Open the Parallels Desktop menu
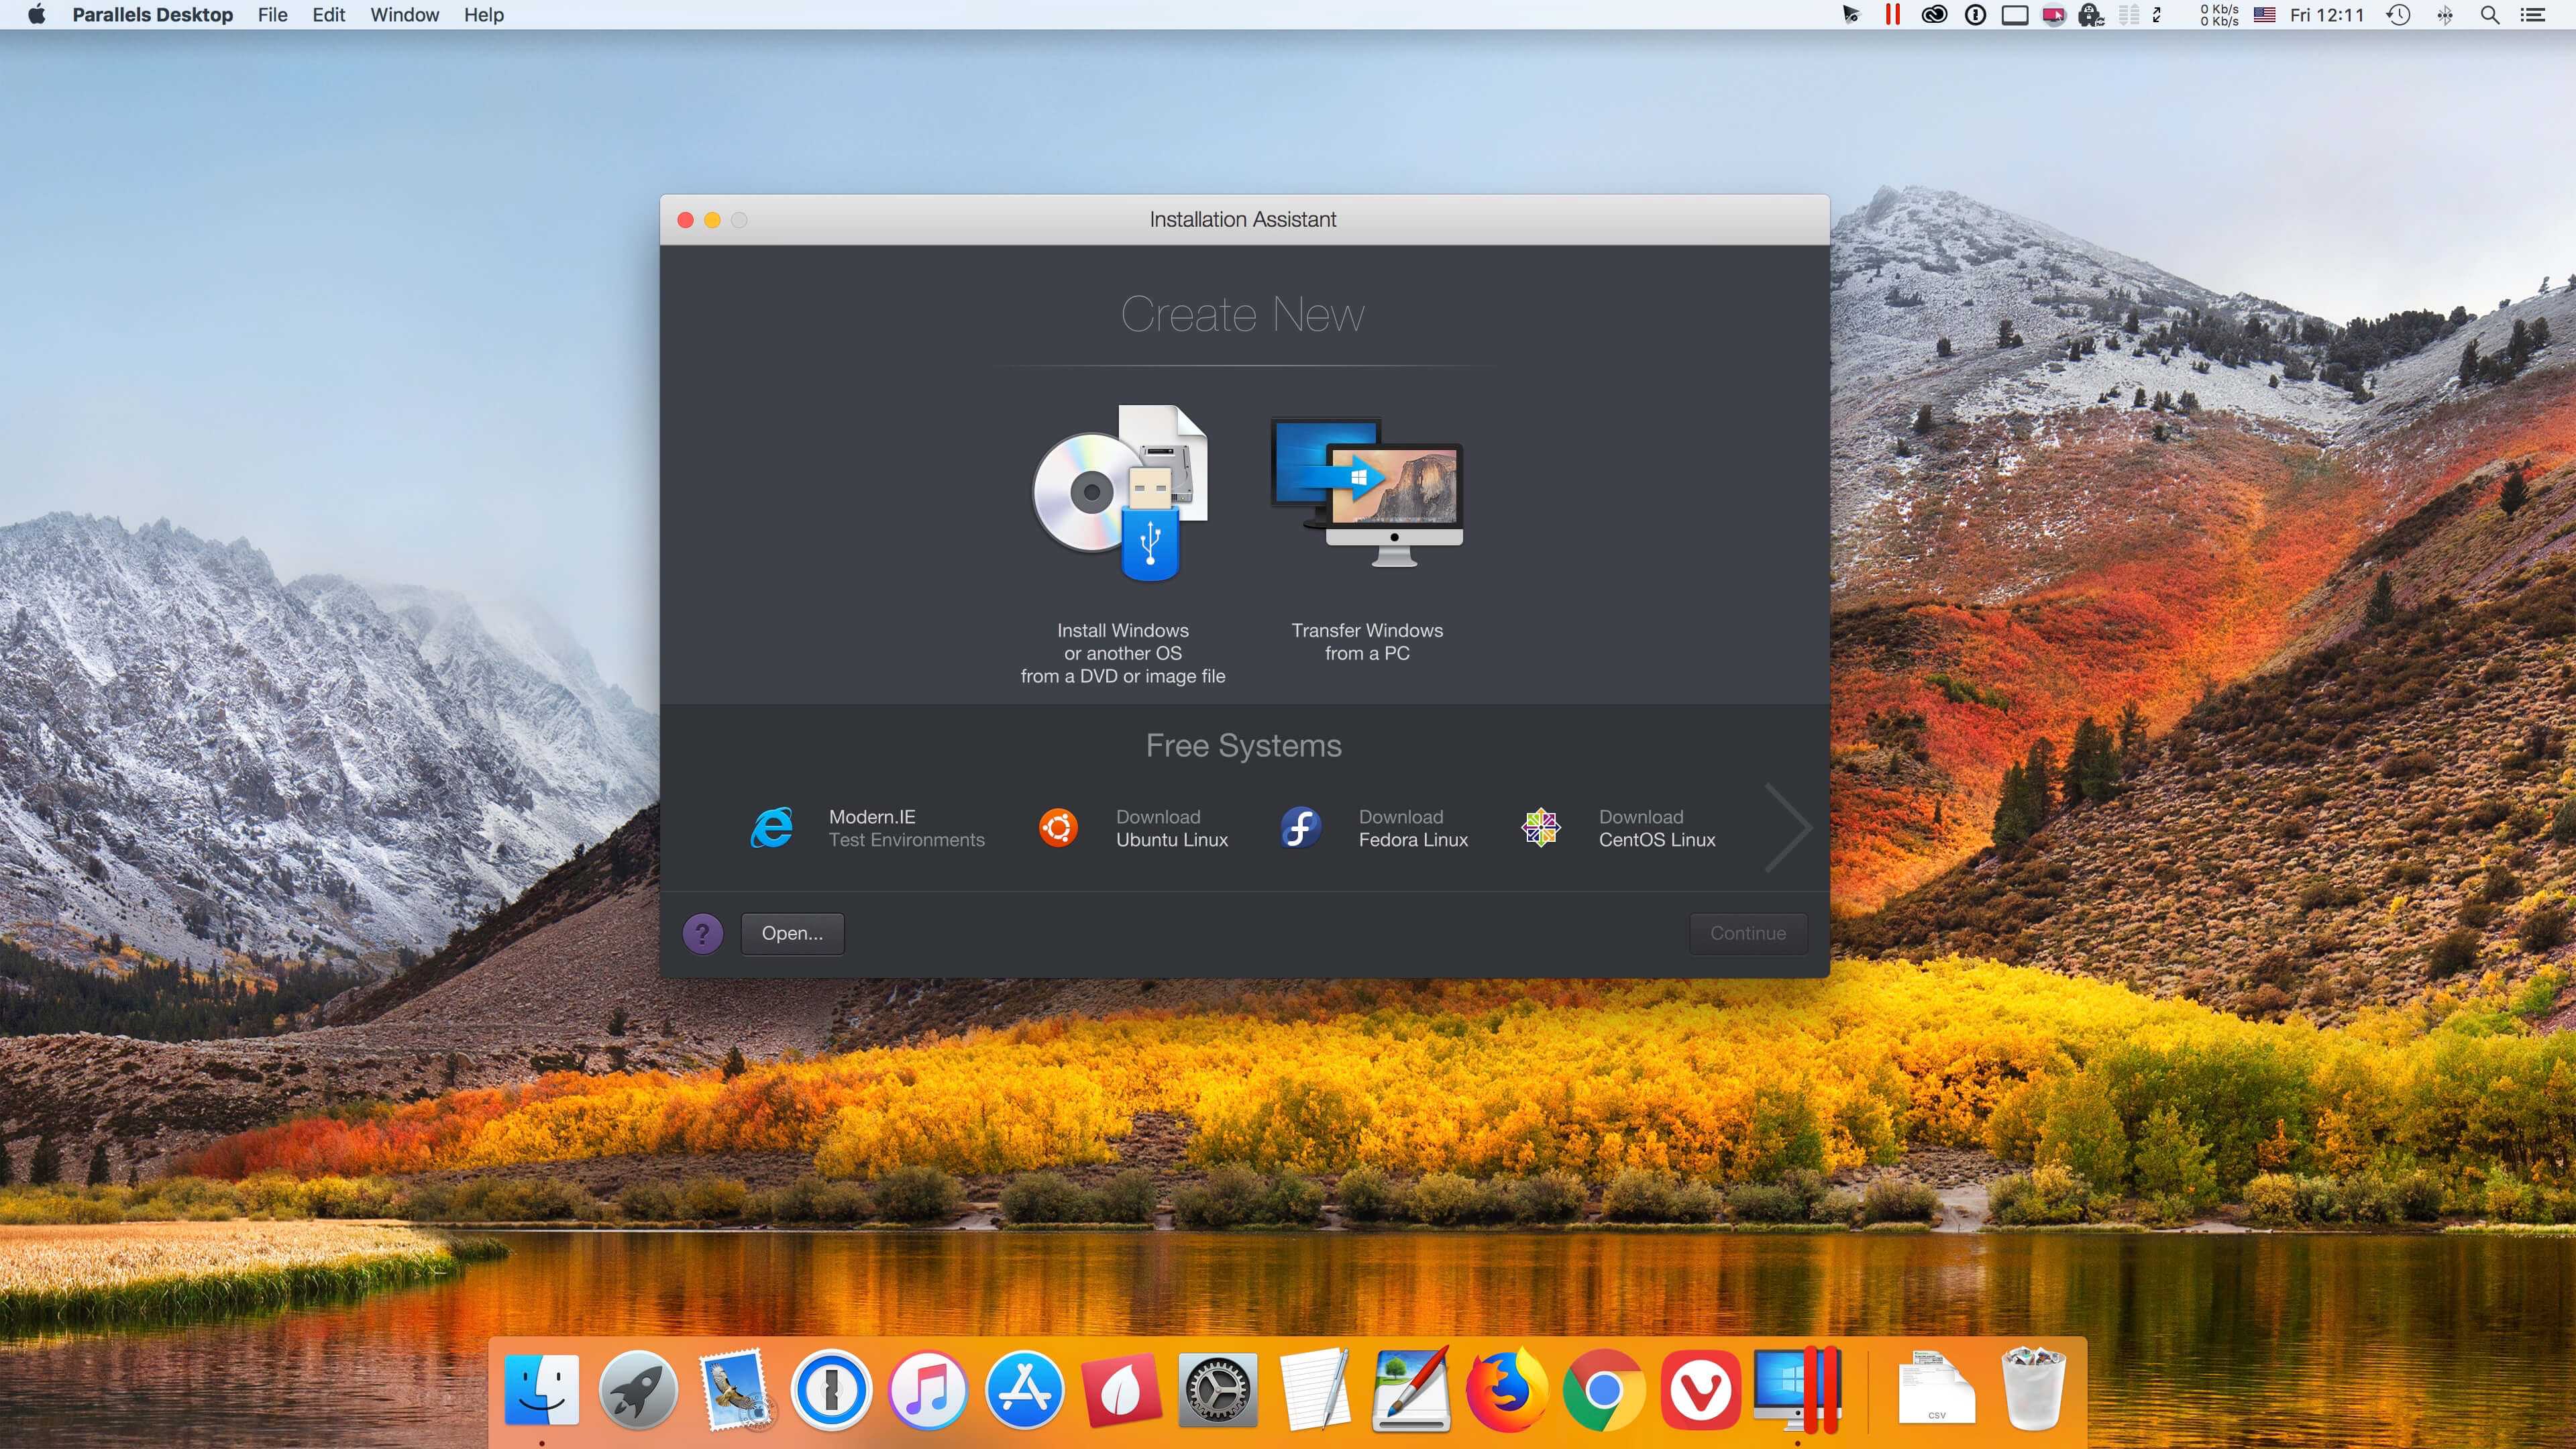 pos(153,15)
